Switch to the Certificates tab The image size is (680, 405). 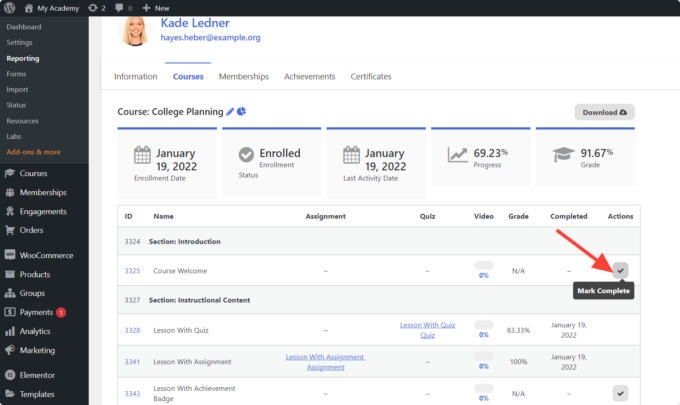click(x=370, y=76)
